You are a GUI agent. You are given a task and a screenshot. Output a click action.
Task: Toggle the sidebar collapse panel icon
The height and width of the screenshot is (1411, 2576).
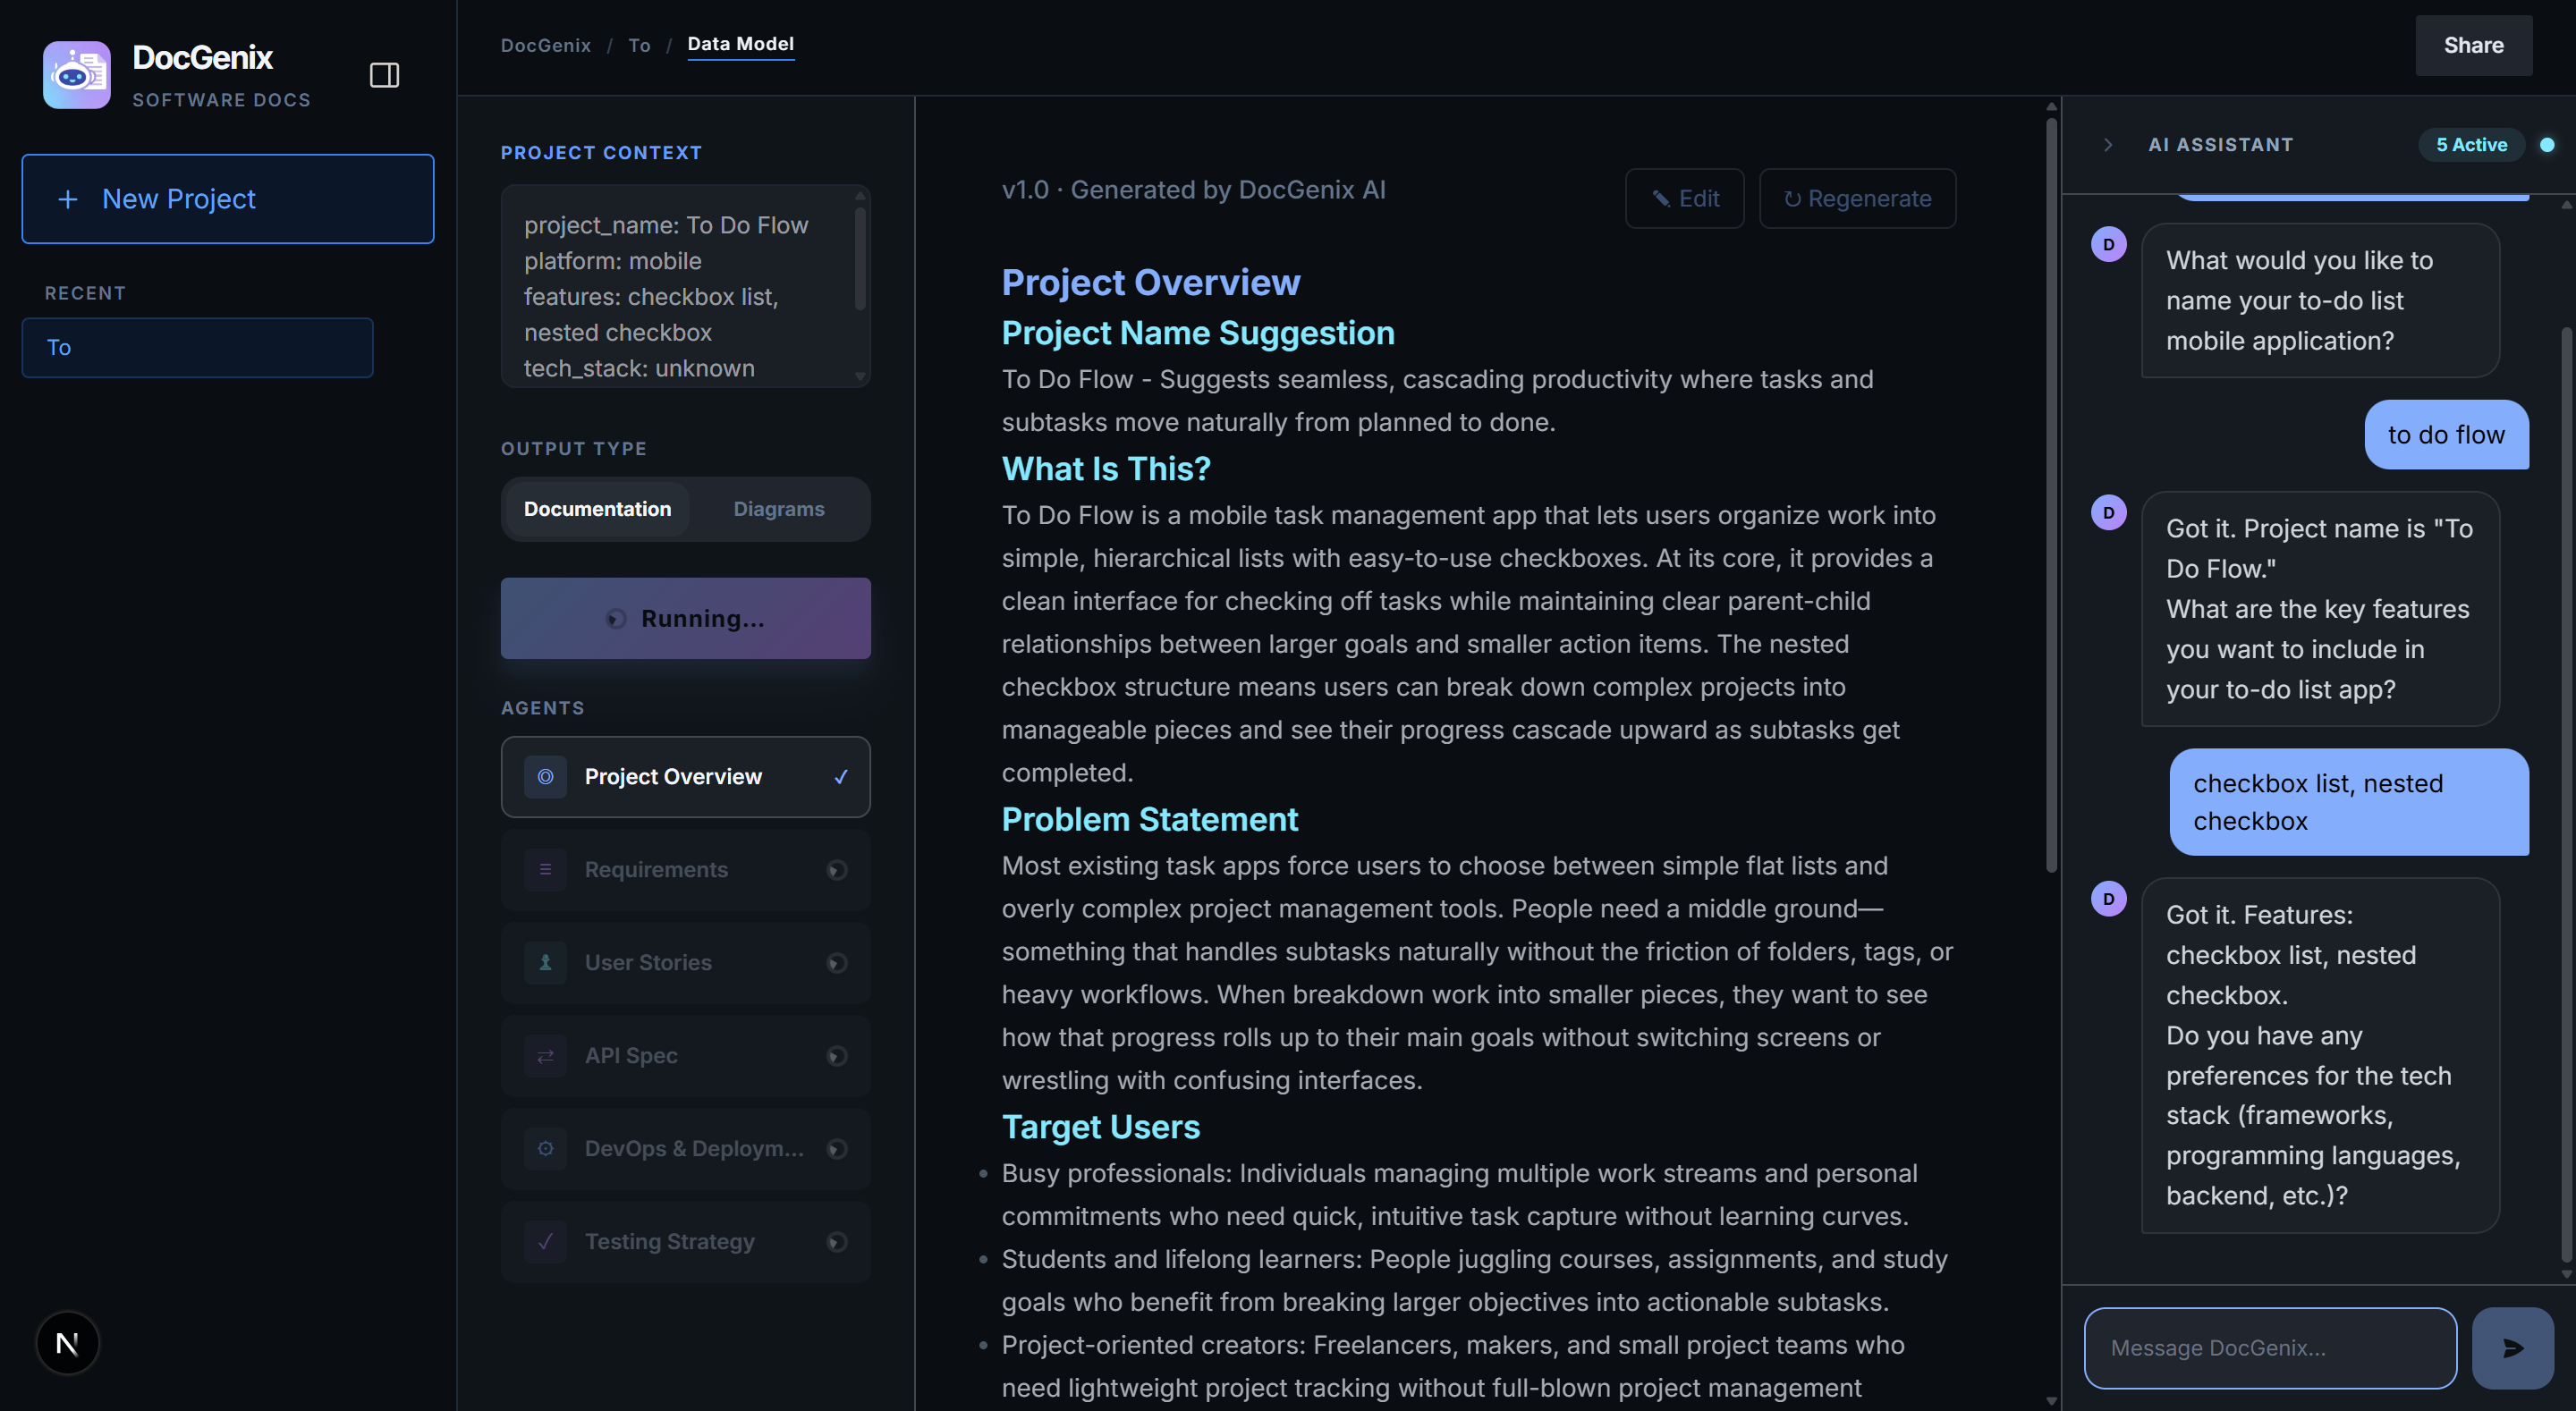(384, 75)
